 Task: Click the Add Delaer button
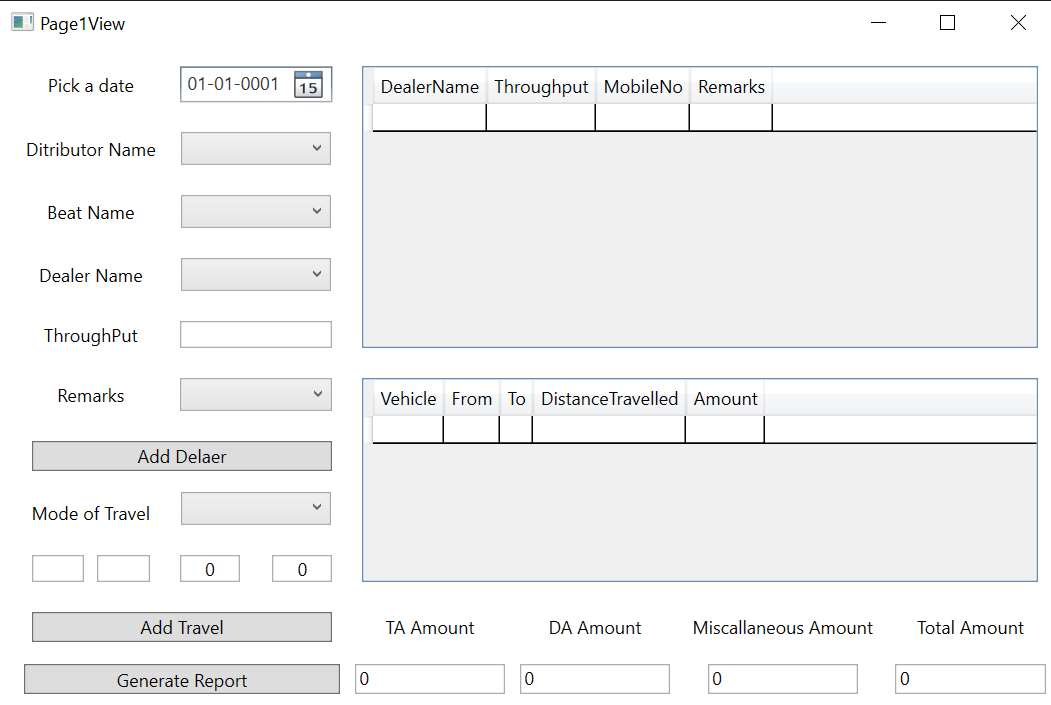pos(181,456)
